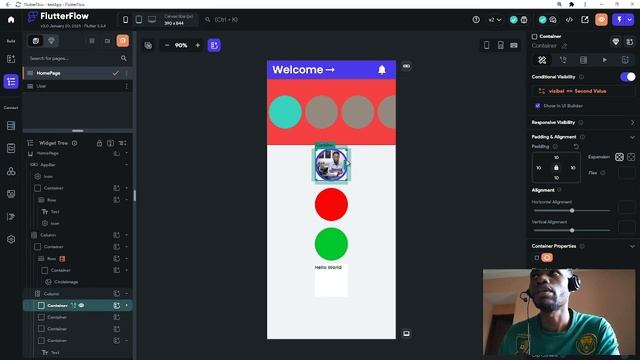Open the help question mark icon
Image resolution: width=640 pixels, height=360 pixels.
pyautogui.click(x=476, y=20)
